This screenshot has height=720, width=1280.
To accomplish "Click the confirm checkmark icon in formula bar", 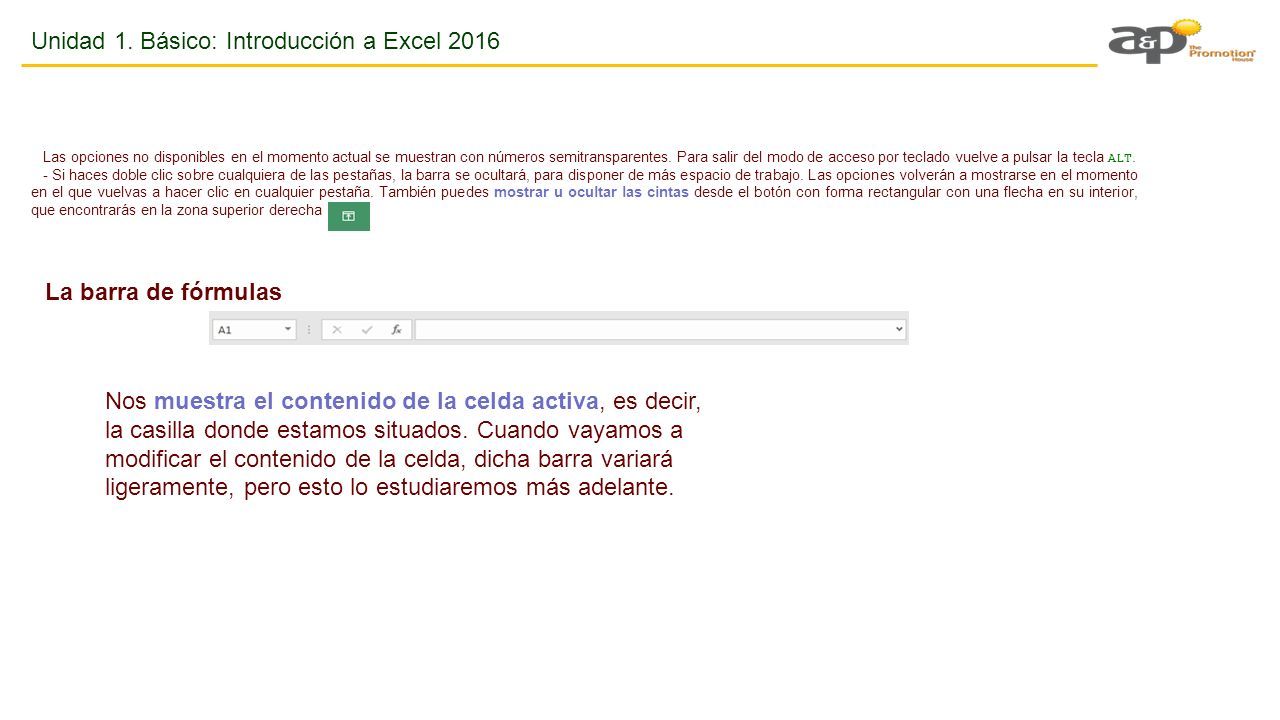I will [367, 329].
